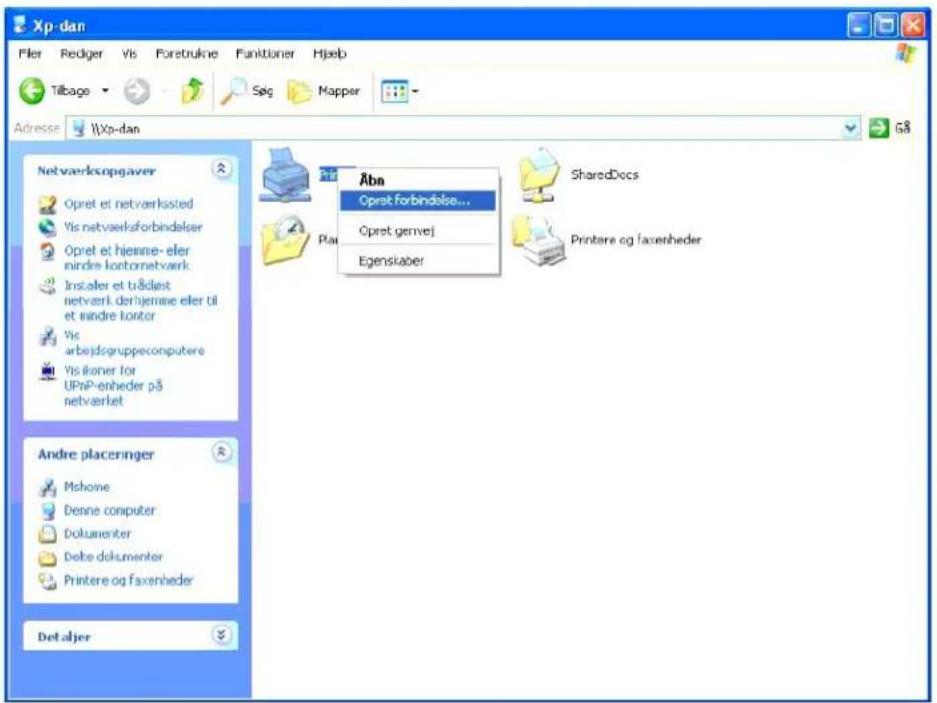
Task: Go up one folder level icon
Action: 192,91
